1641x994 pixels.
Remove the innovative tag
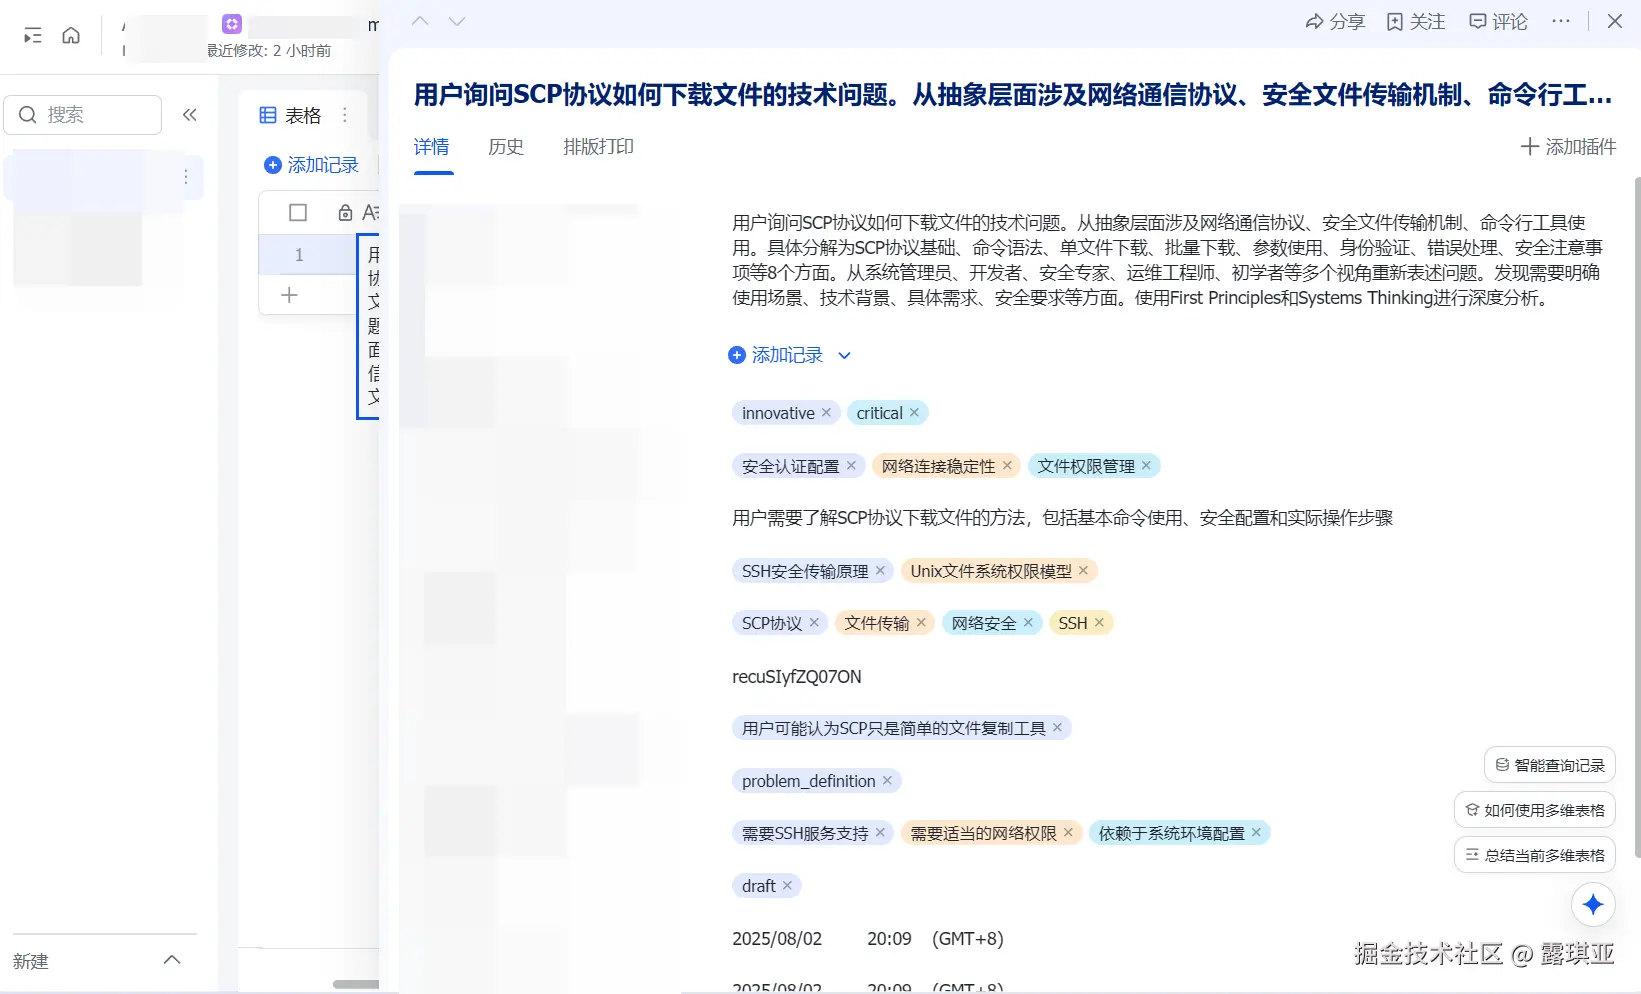click(826, 413)
